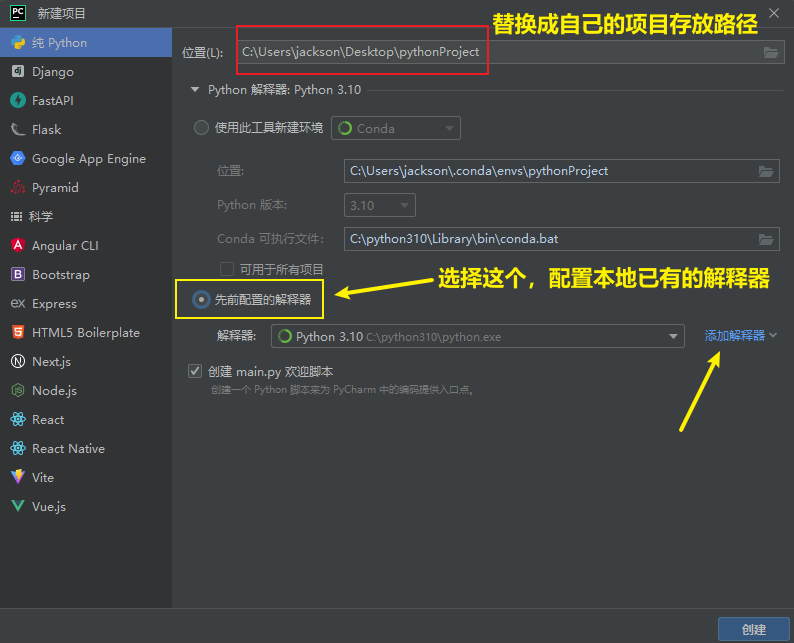The image size is (794, 643).
Task: Collapse the Python interpreter section
Action: coord(195,90)
